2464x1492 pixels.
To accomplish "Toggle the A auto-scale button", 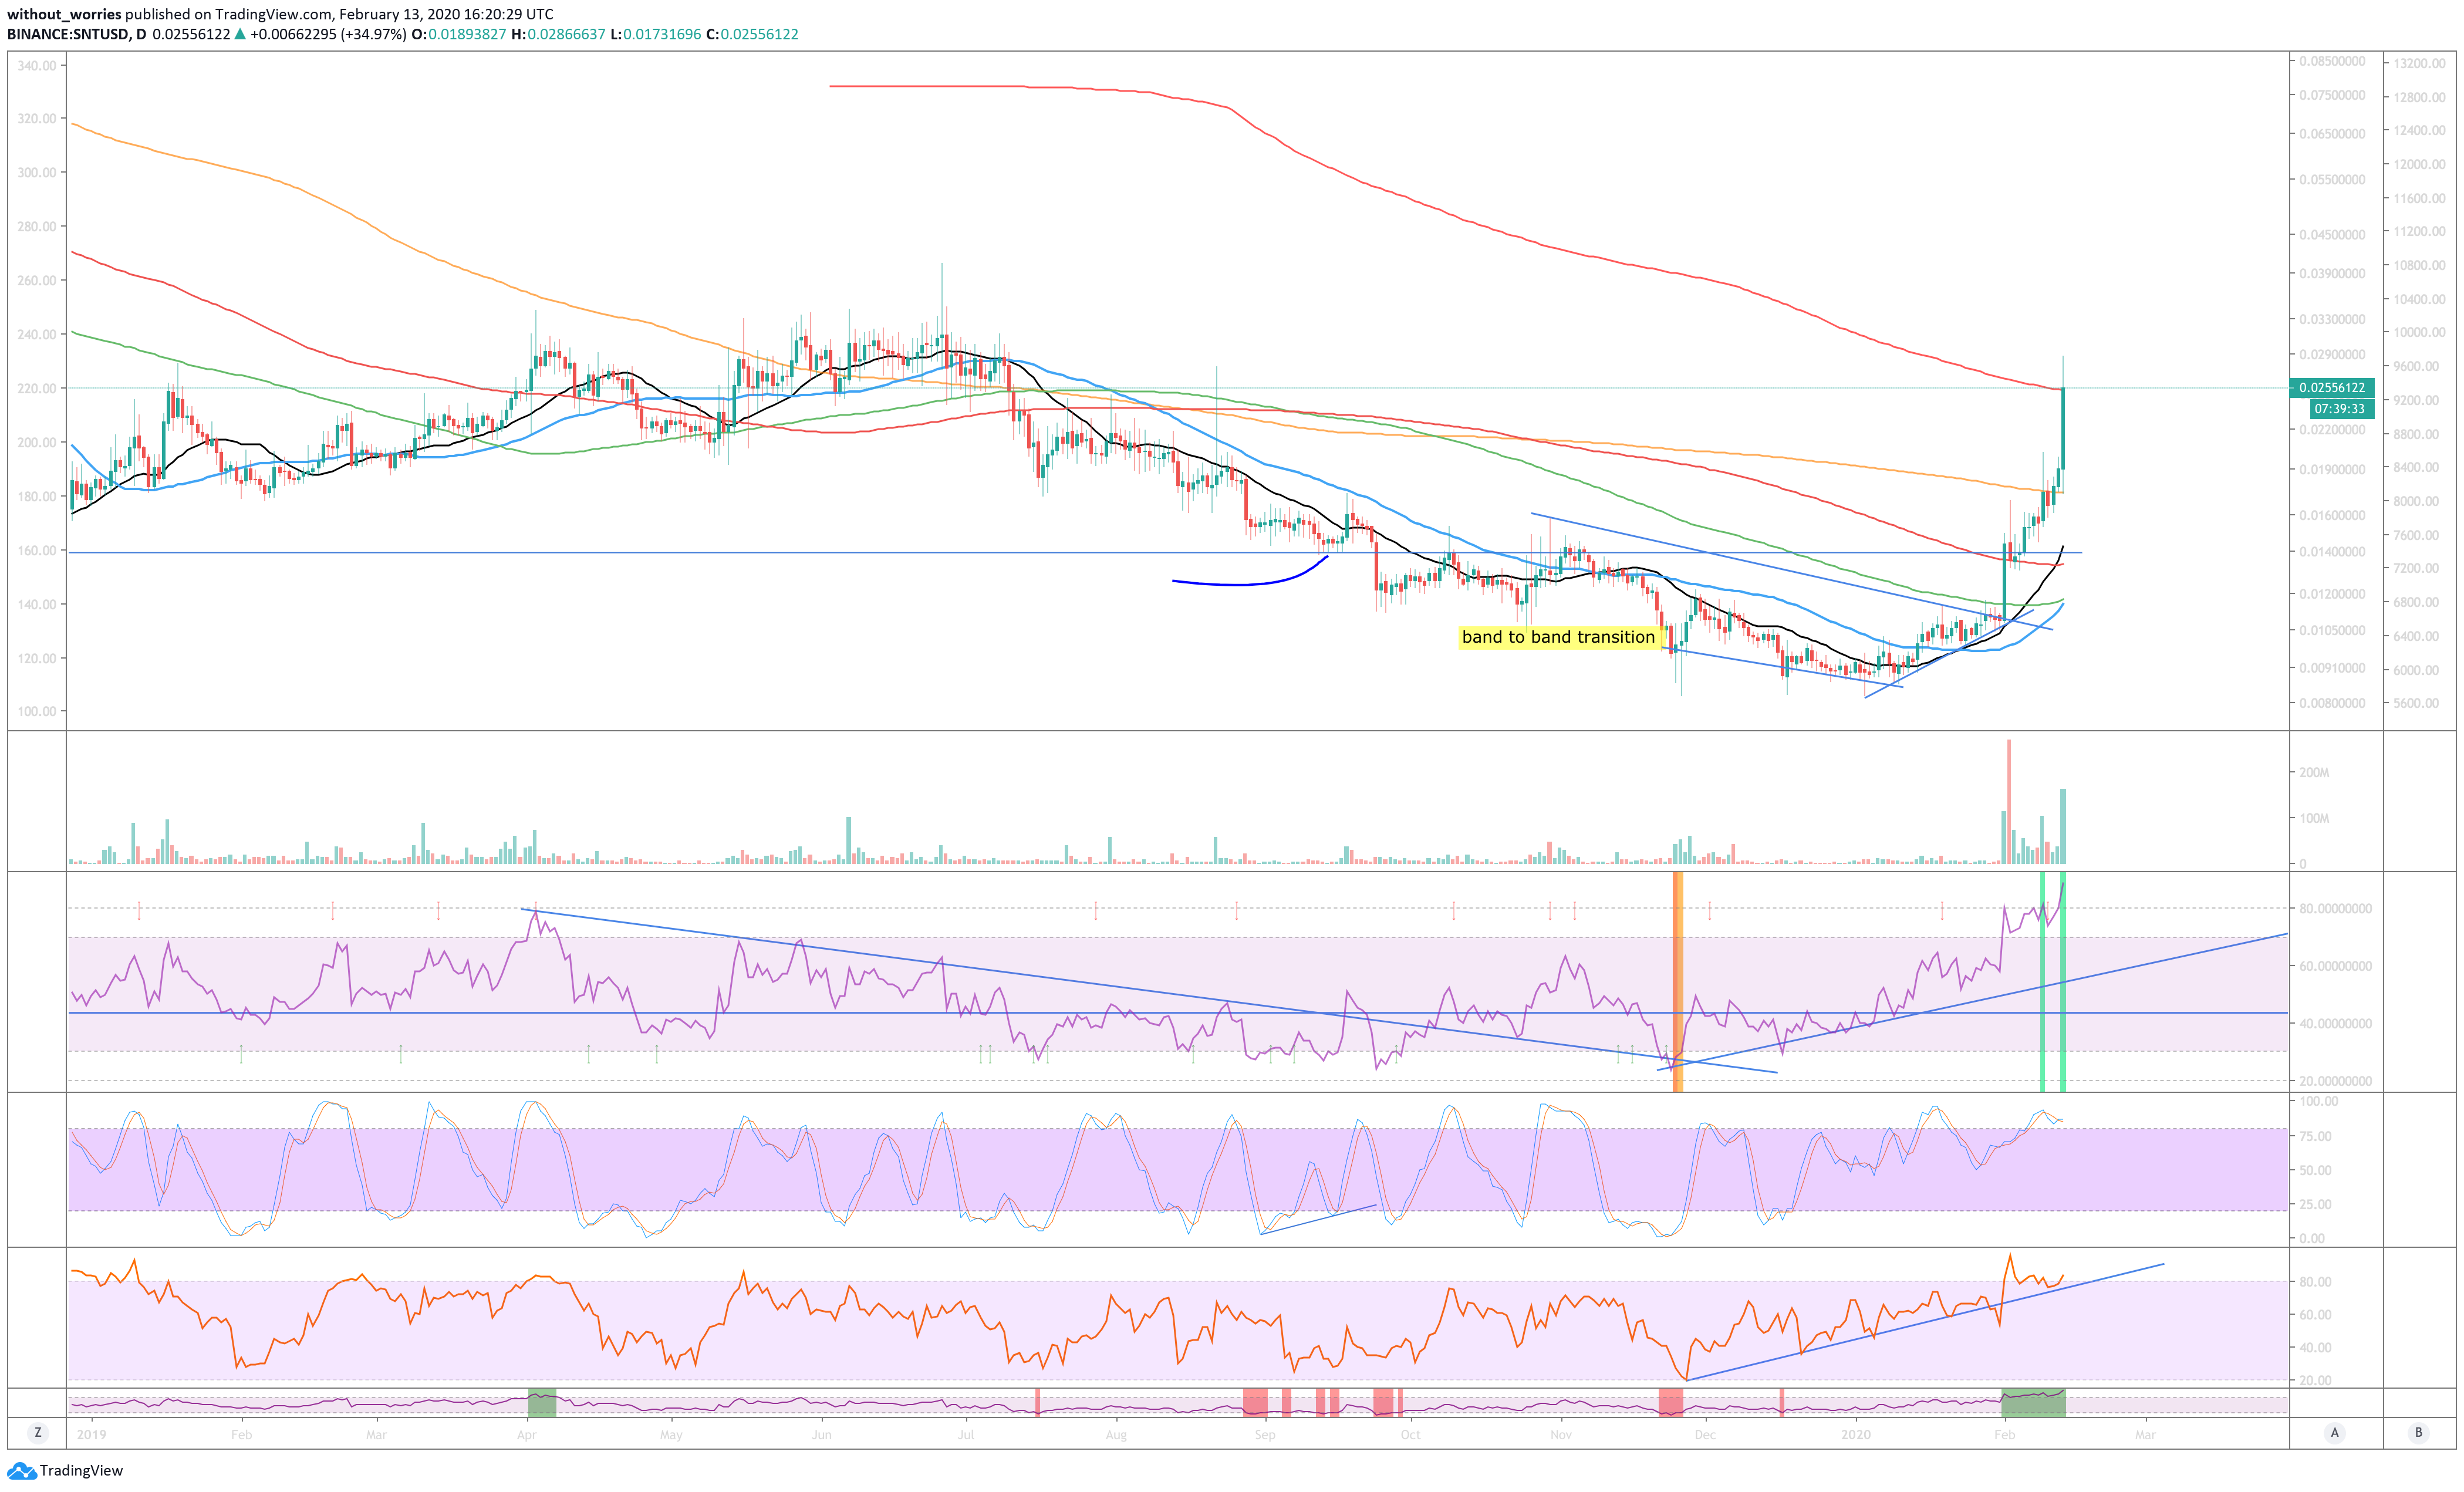I will tap(2335, 1433).
